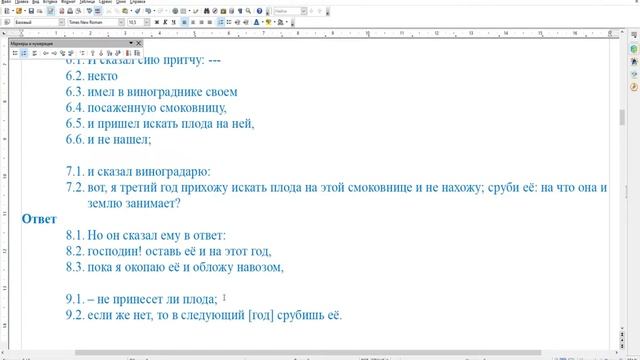Open sidebar settings at top of sidebar
640x360 pixels.
tap(634, 36)
